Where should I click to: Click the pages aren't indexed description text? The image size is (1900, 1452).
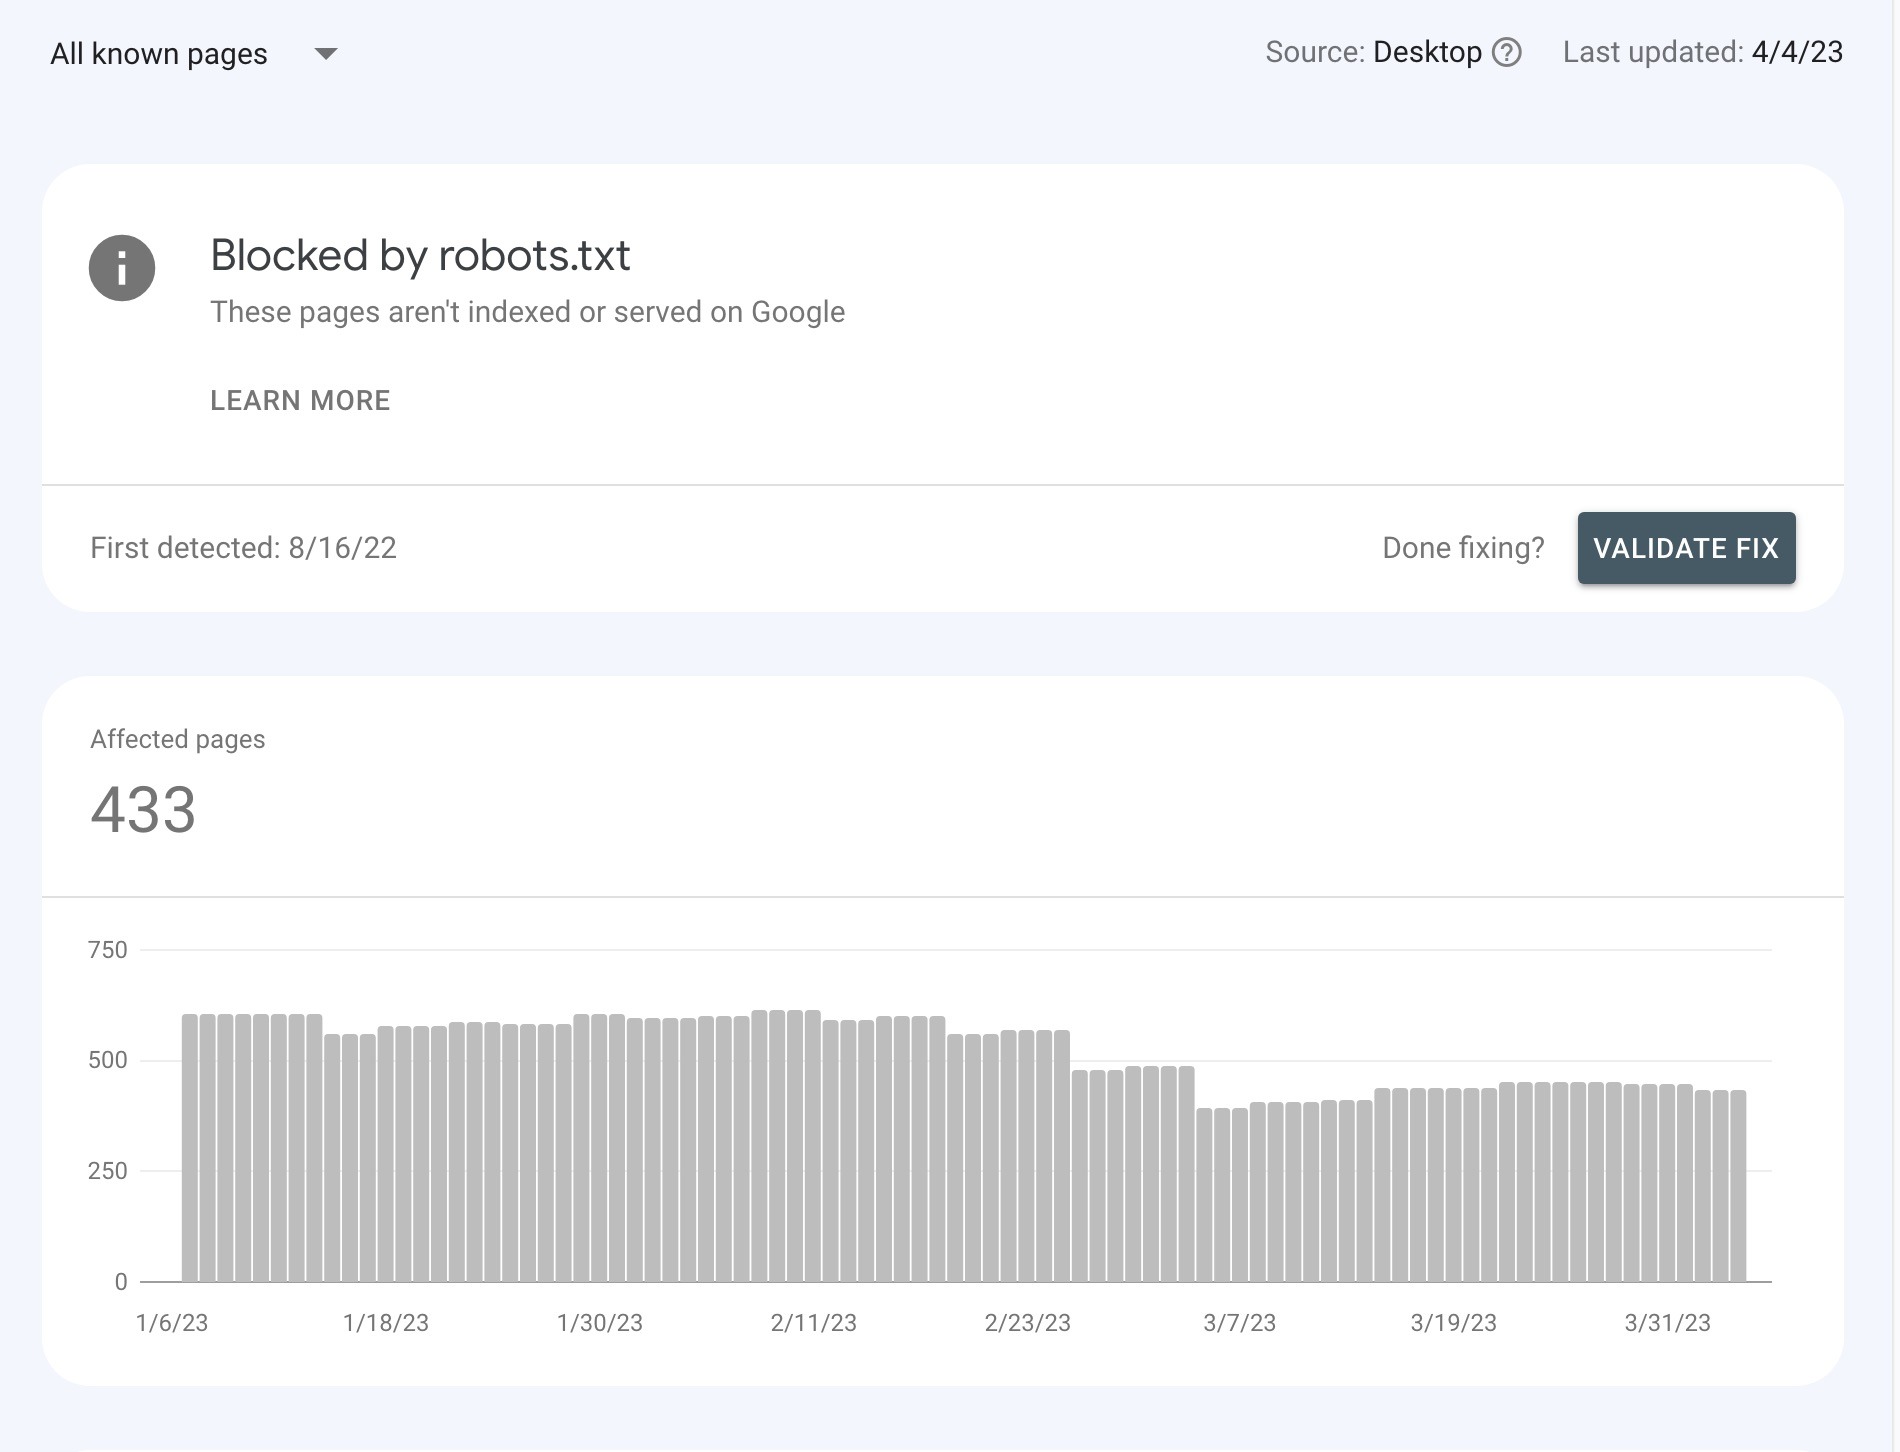[x=527, y=311]
